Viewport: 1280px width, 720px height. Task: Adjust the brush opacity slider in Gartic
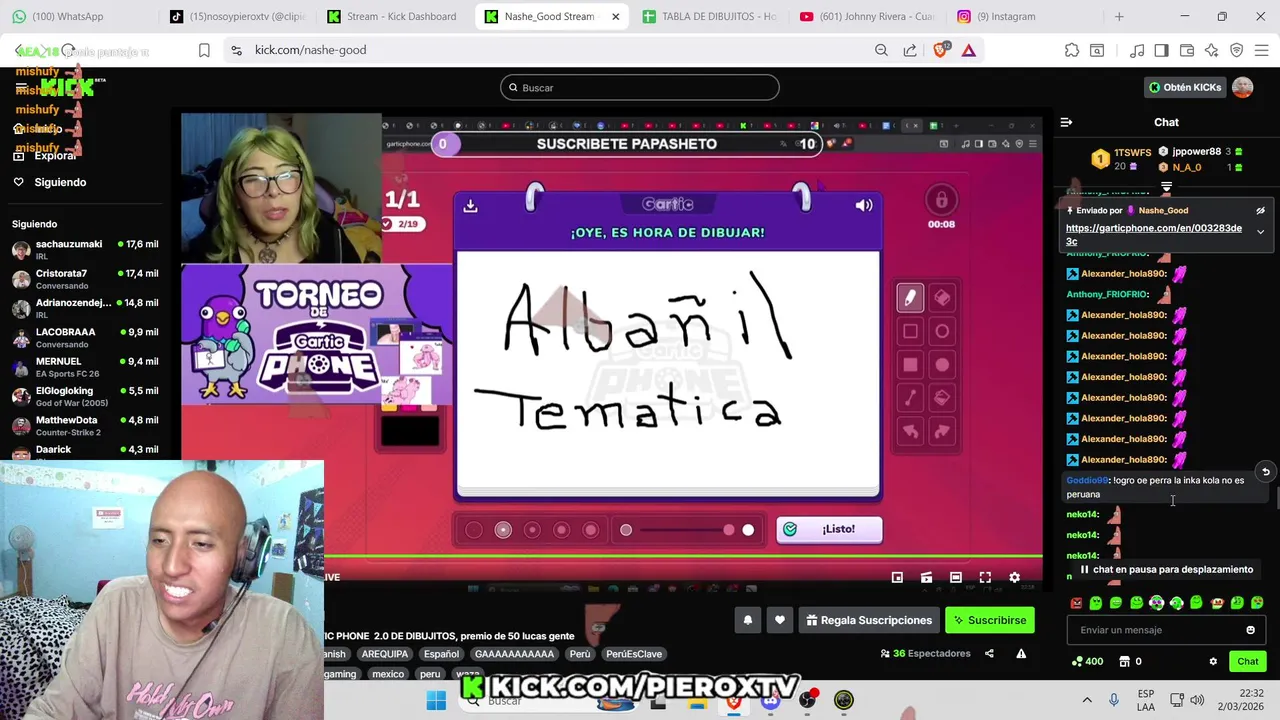(687, 530)
